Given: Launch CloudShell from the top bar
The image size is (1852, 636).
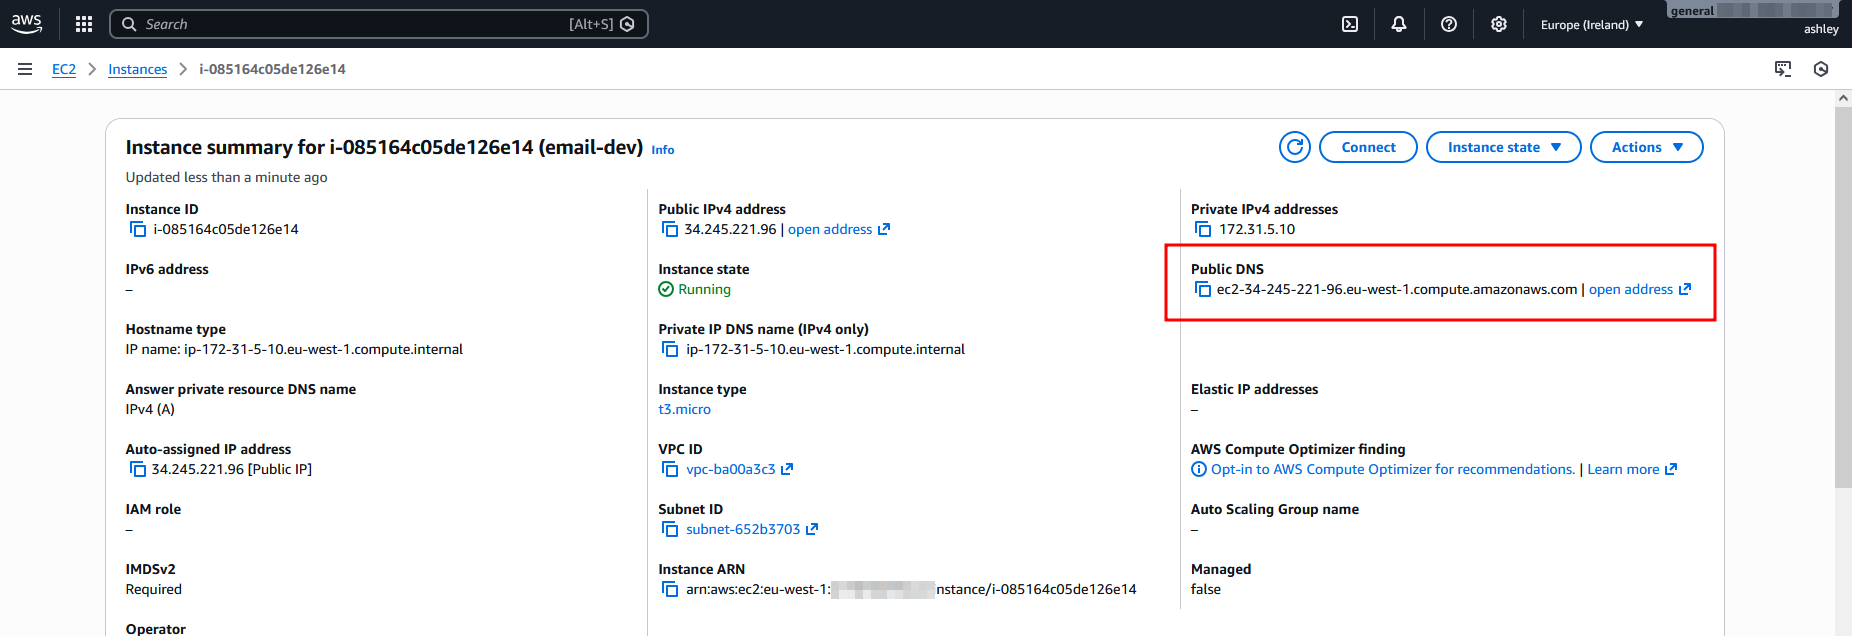Looking at the screenshot, I should pos(1350,24).
